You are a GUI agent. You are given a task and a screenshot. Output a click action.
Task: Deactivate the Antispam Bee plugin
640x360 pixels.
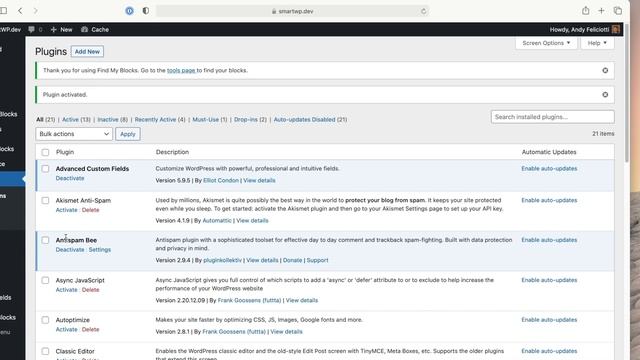(x=70, y=249)
